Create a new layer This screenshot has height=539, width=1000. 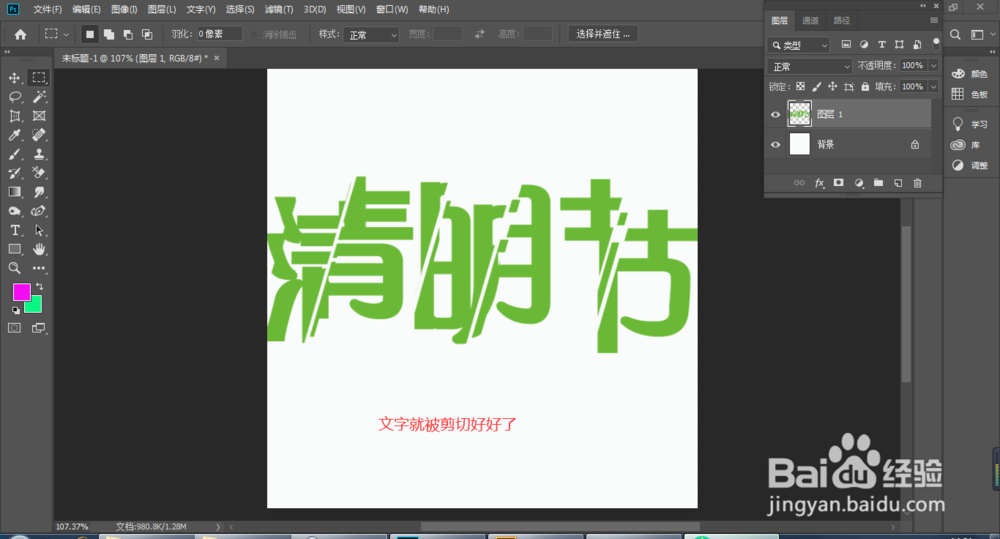[898, 183]
